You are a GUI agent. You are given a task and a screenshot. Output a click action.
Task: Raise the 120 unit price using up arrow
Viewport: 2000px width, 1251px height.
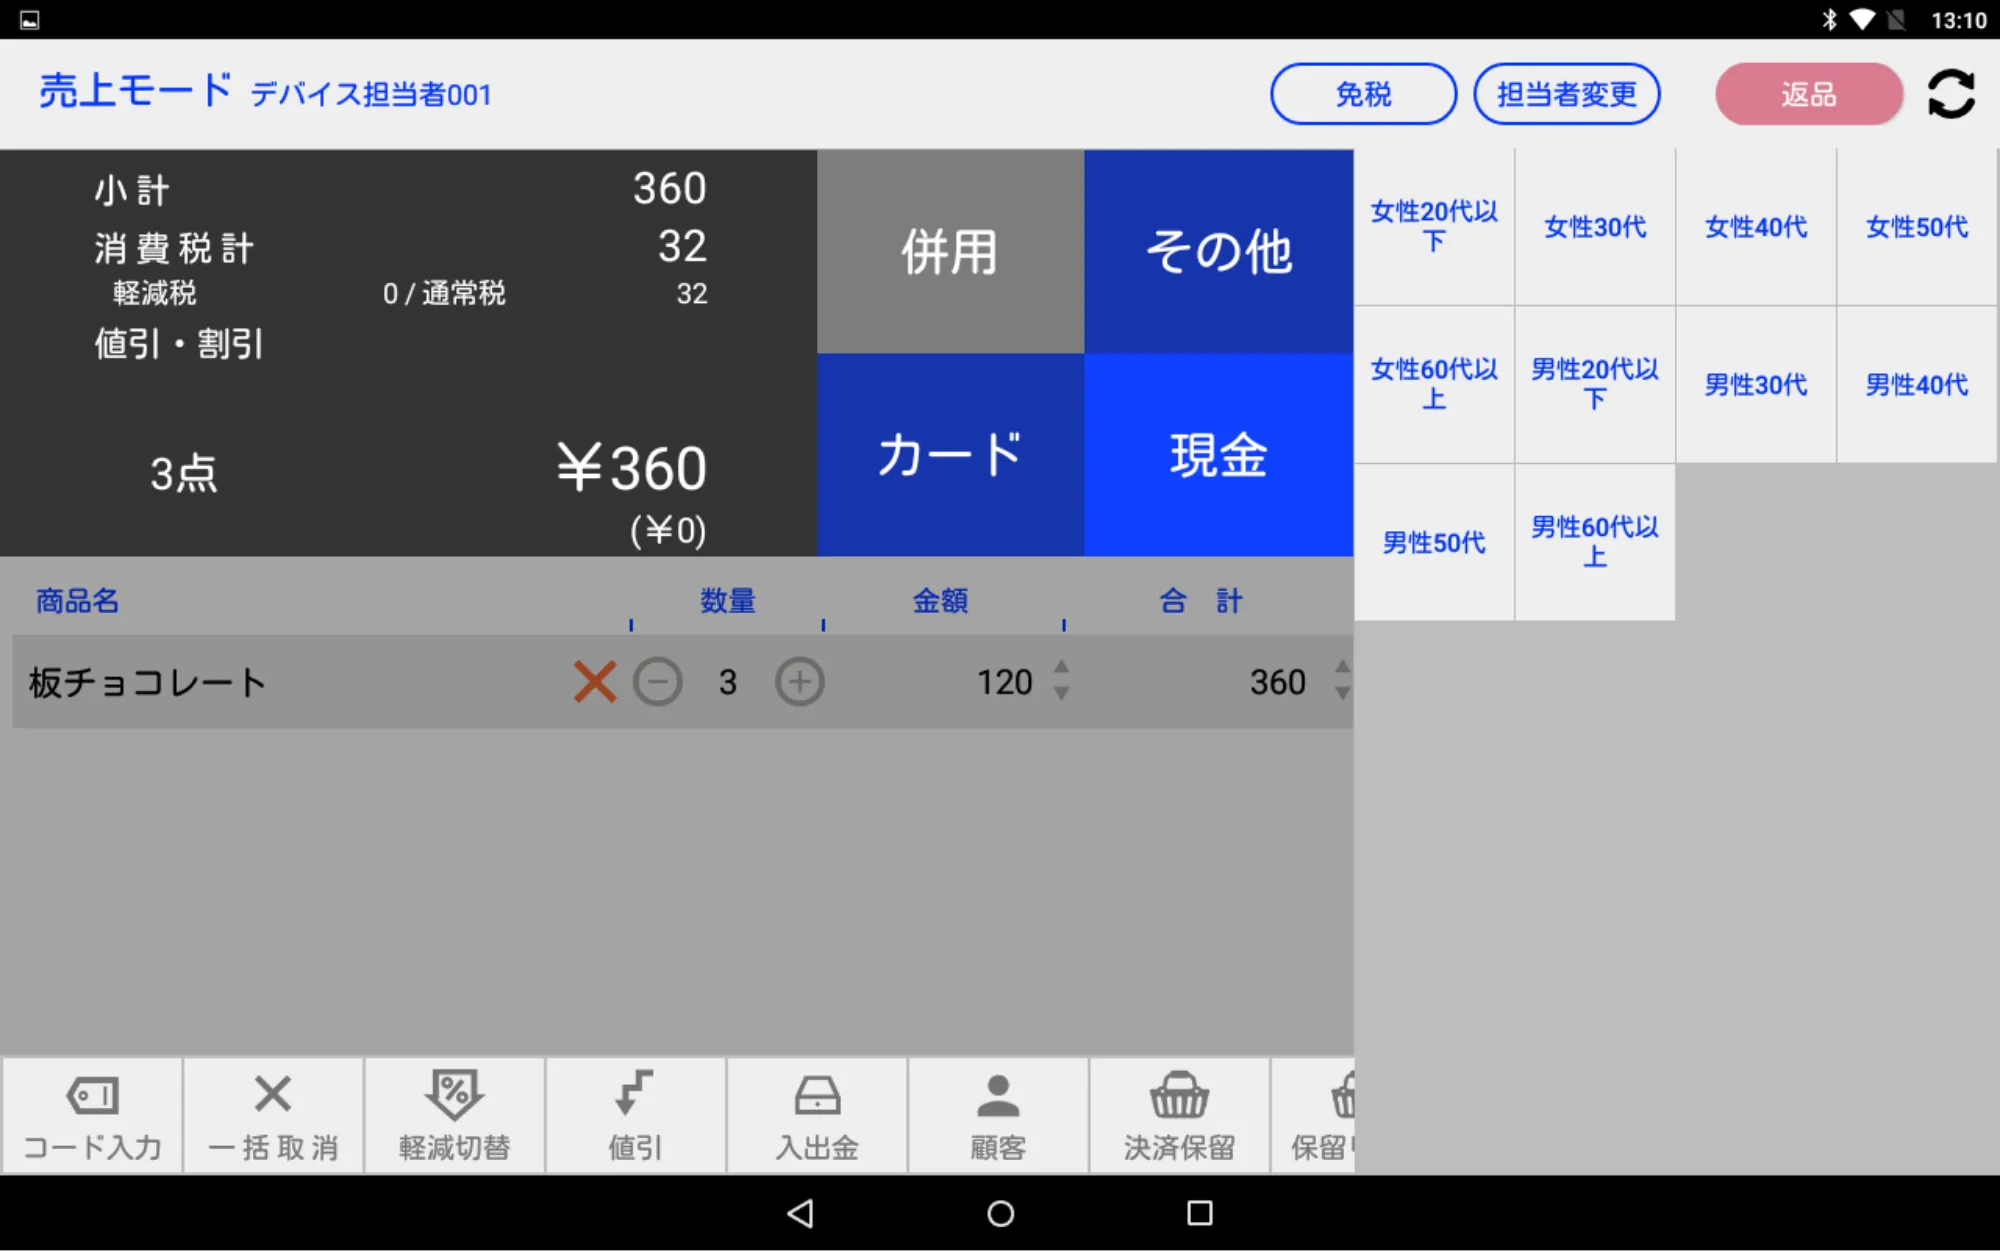point(1060,668)
